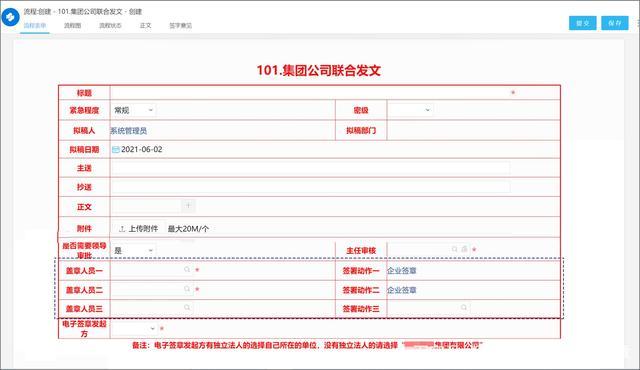
Task: Open the 电子签章发起方 dropdown
Action: click(x=134, y=328)
